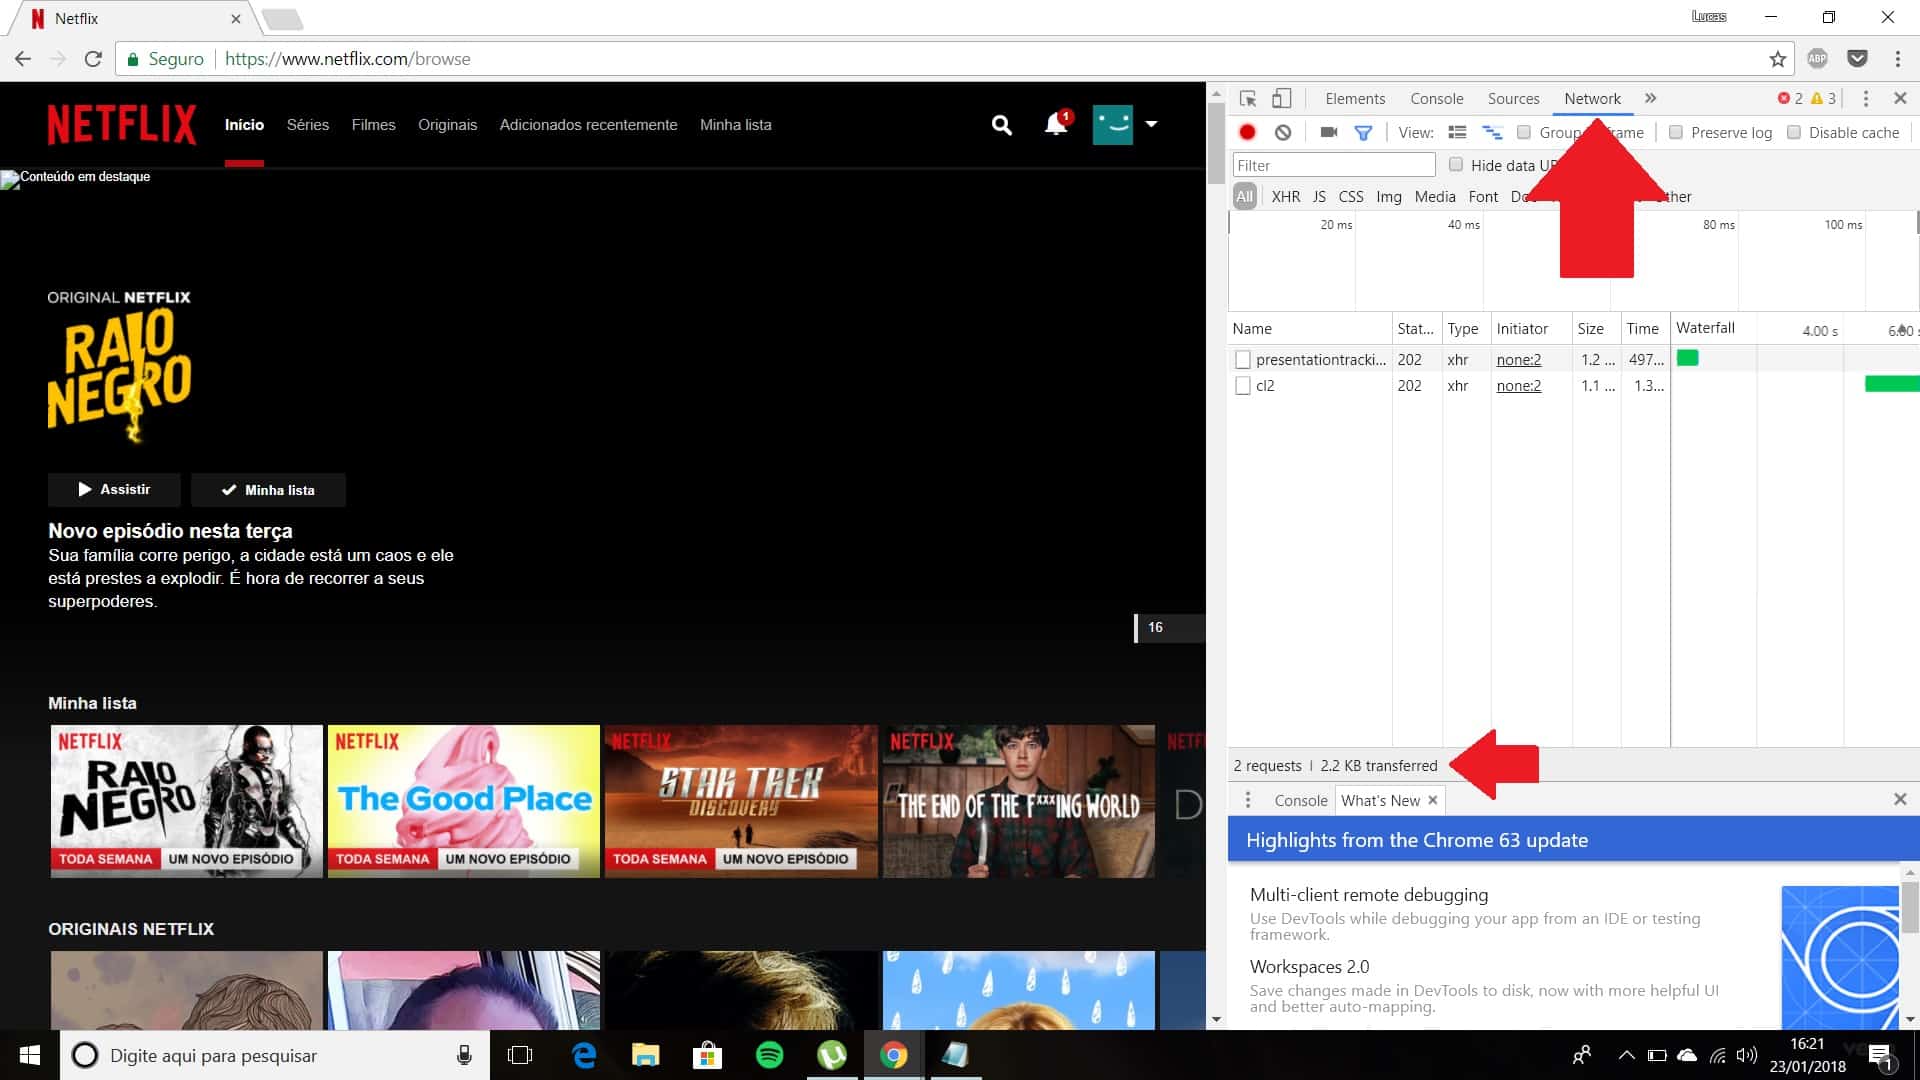Expand more DevTools tabs chevron
The image size is (1920, 1080).
click(1650, 98)
